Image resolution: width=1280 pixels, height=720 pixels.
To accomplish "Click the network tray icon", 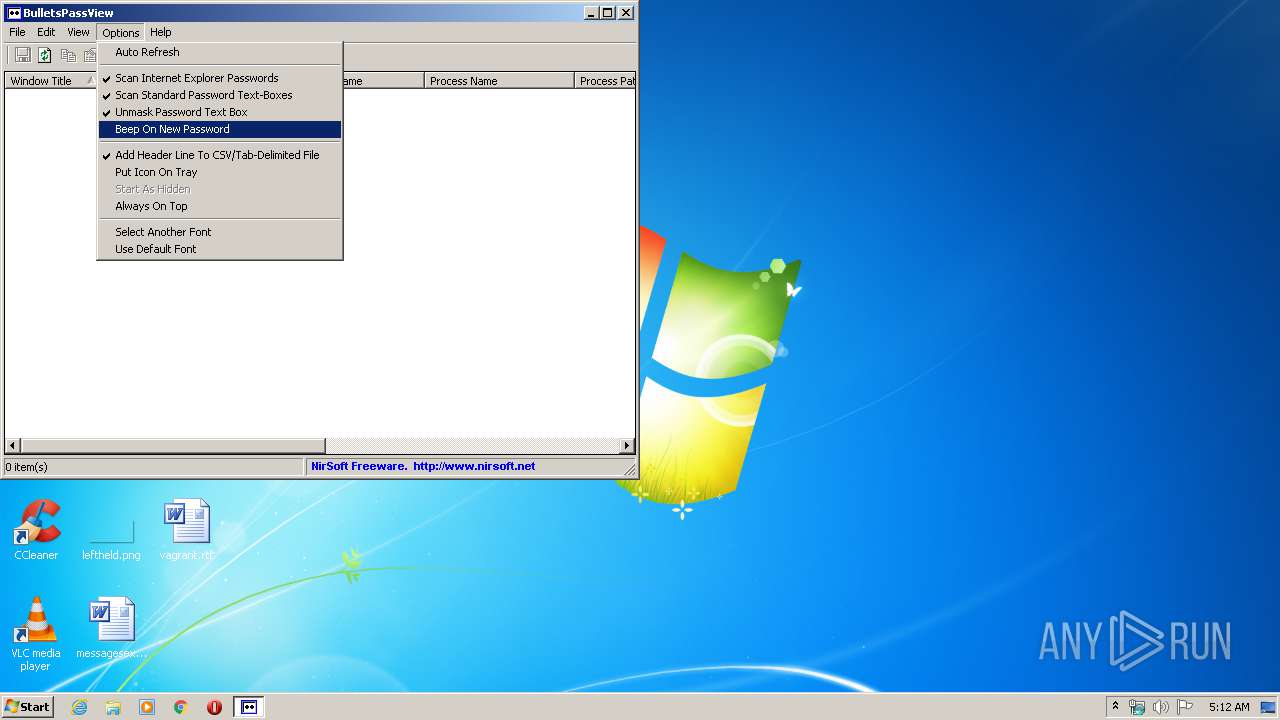I will point(1137,707).
